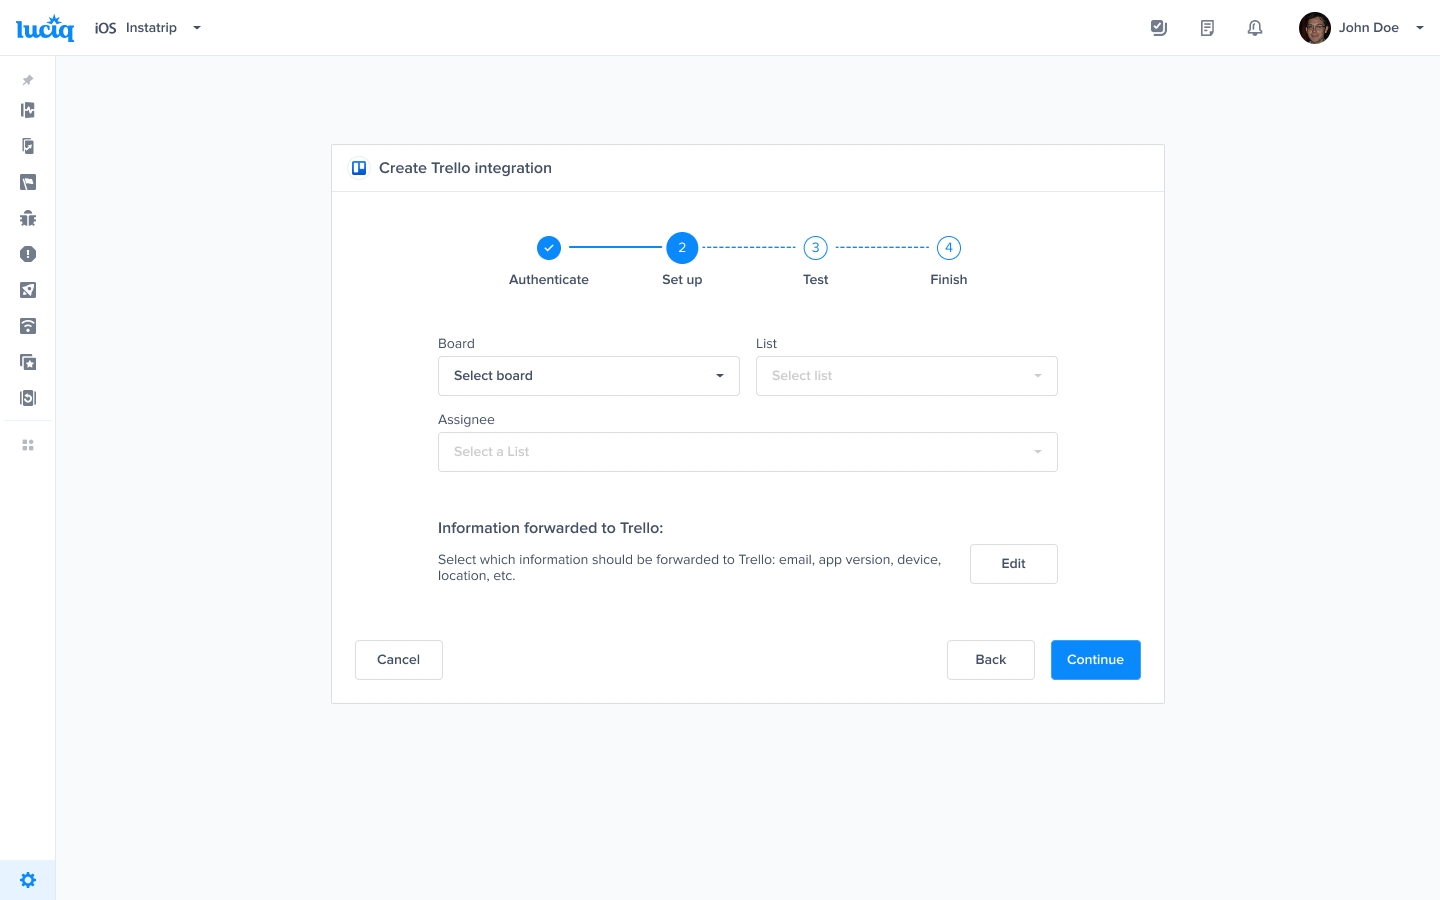Open the star reviews icon in sidebar
Viewport: 1440px width, 900px height.
click(x=28, y=362)
